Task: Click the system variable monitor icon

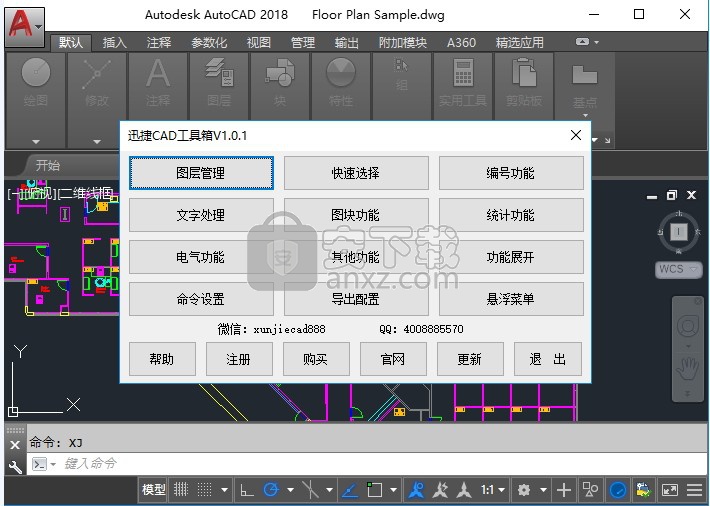Action: [x=643, y=490]
